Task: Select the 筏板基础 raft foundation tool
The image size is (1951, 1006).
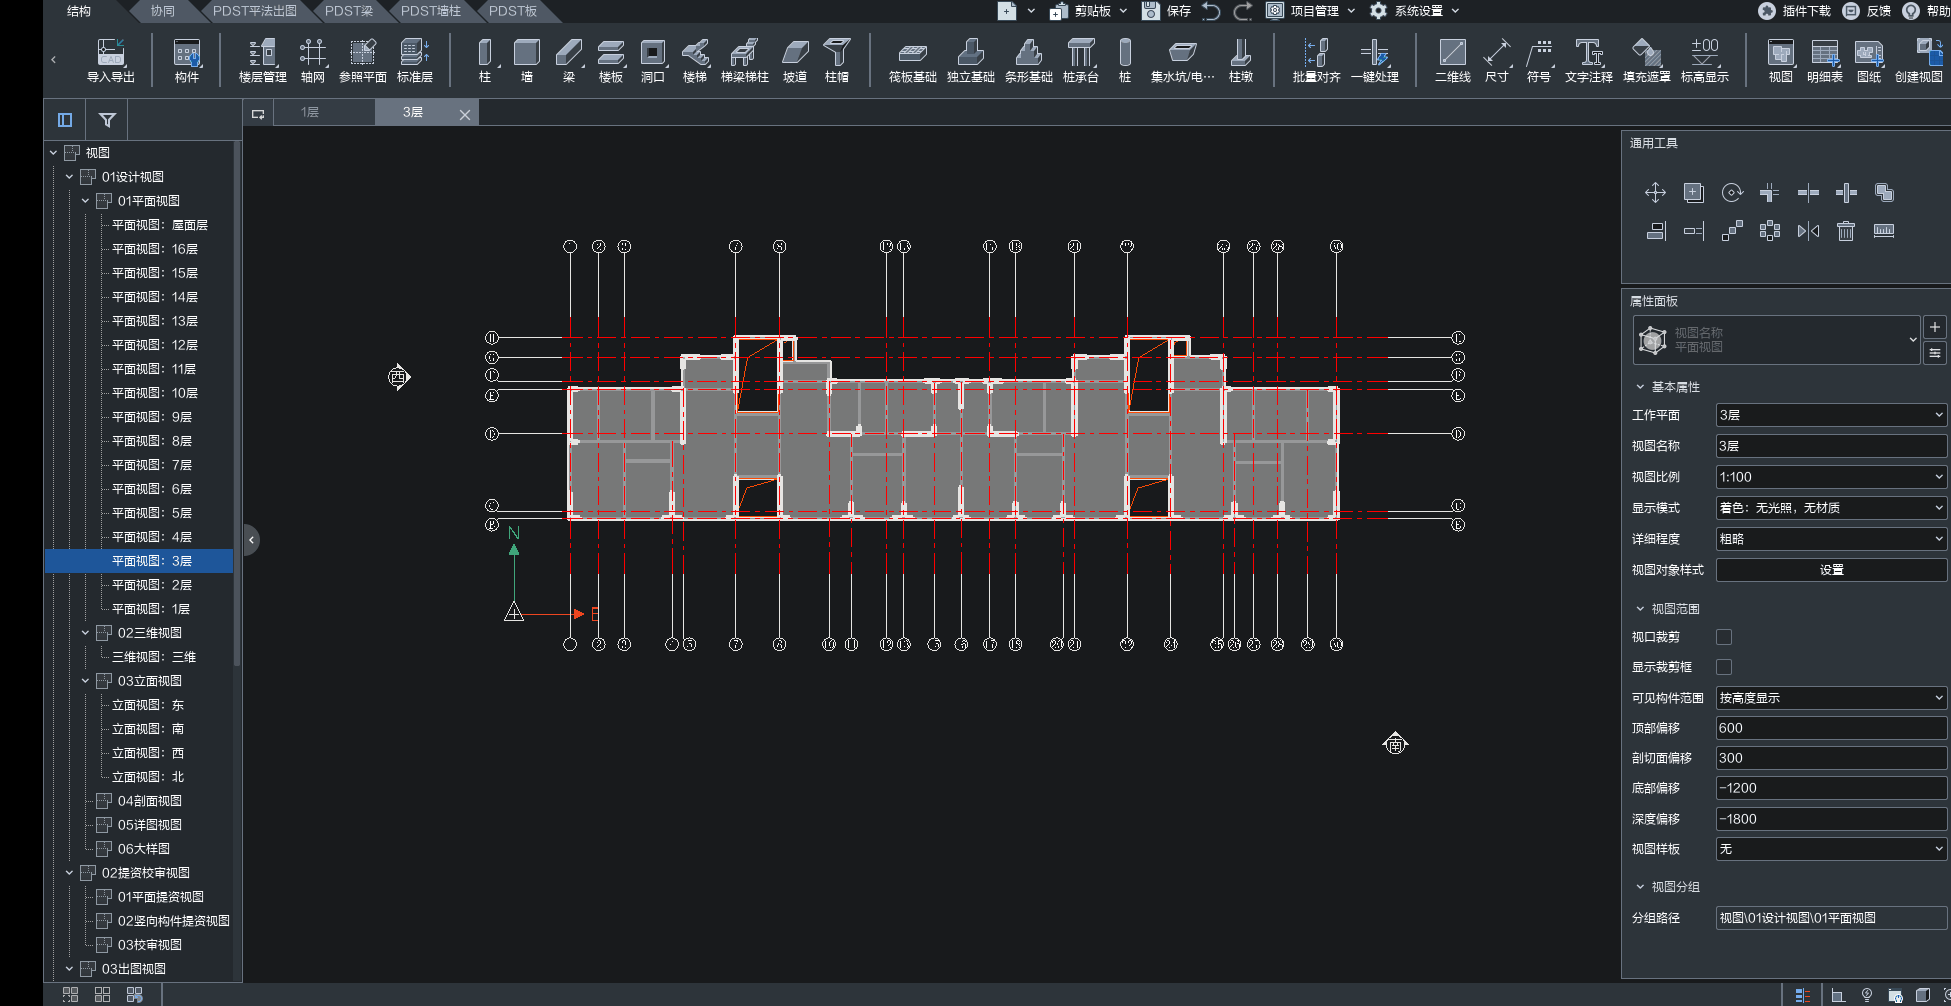Action: [913, 60]
